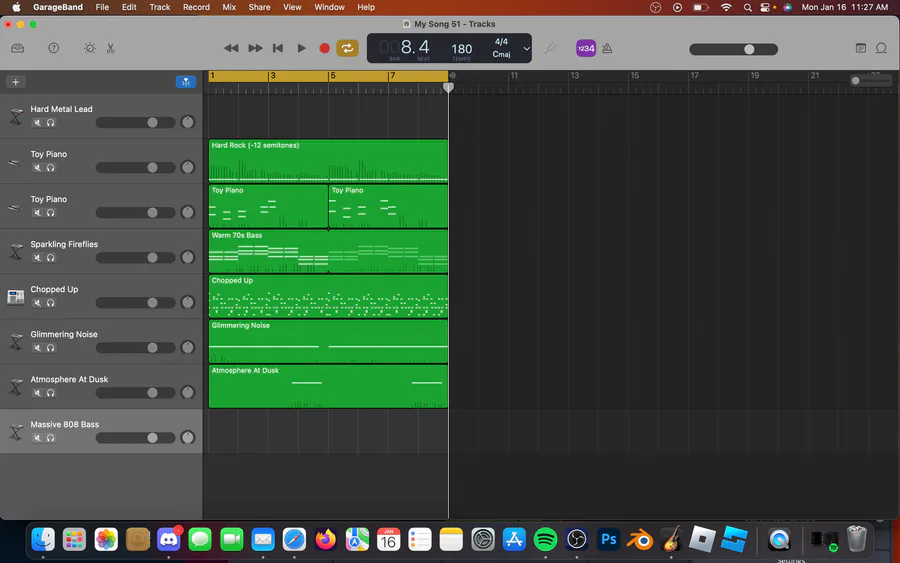Image resolution: width=900 pixels, height=563 pixels.
Task: Mute the Atmosphere At Dusk track
Action: coord(37,393)
